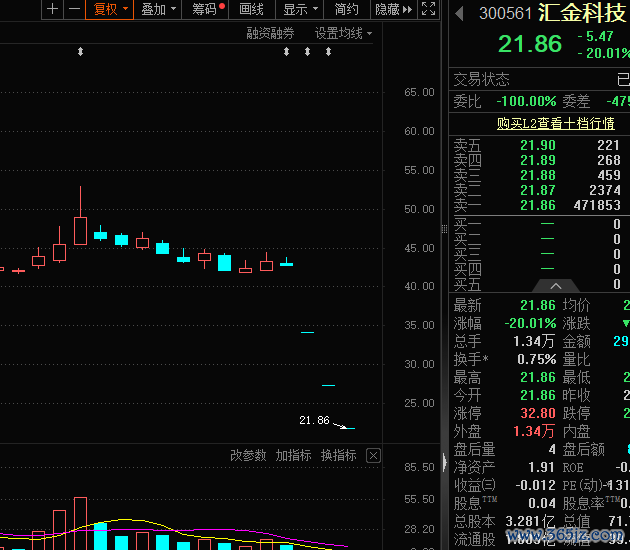Click 总股本 value 3.281亿
The width and height of the screenshot is (630, 550).
pyautogui.click(x=530, y=521)
